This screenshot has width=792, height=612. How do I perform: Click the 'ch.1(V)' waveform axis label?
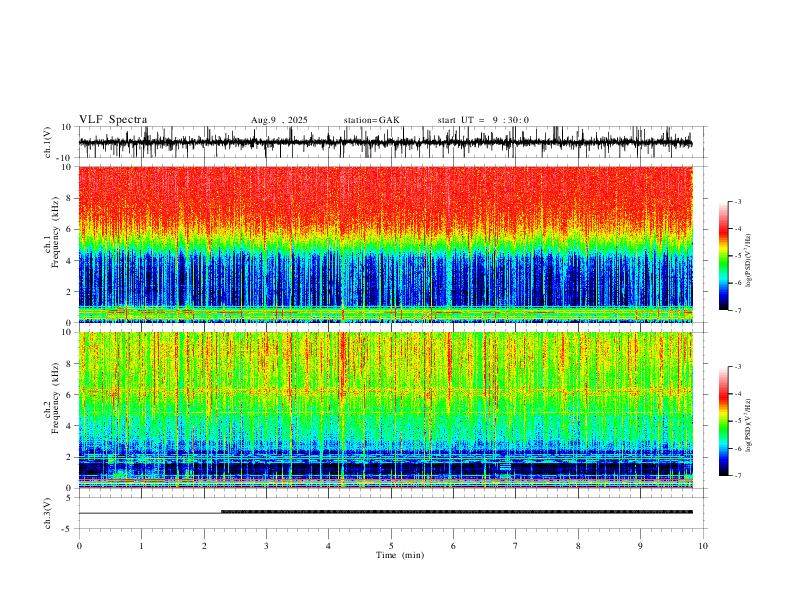click(x=48, y=142)
